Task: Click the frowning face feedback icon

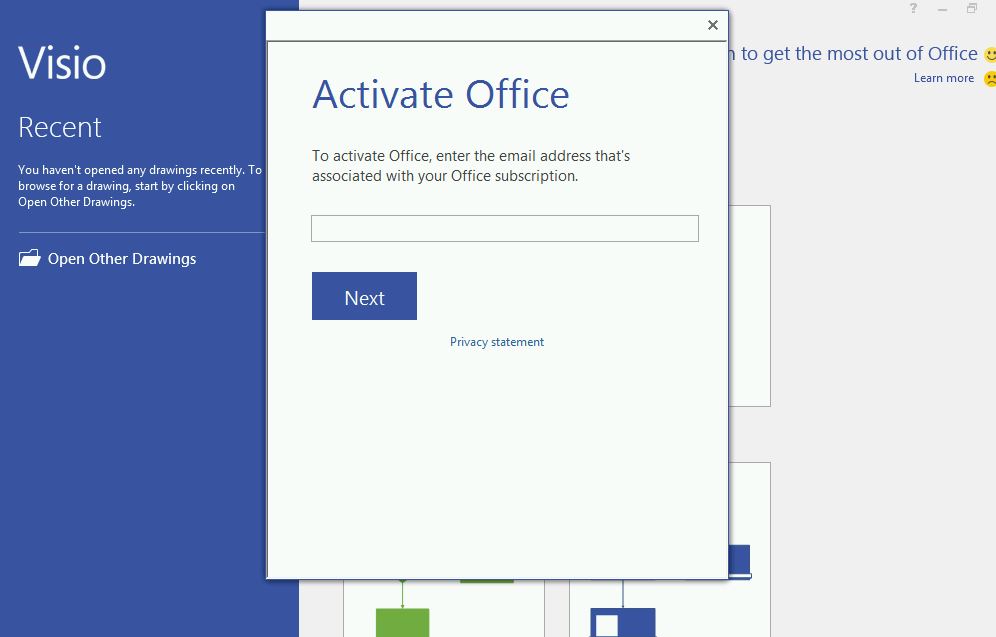Action: (x=988, y=77)
